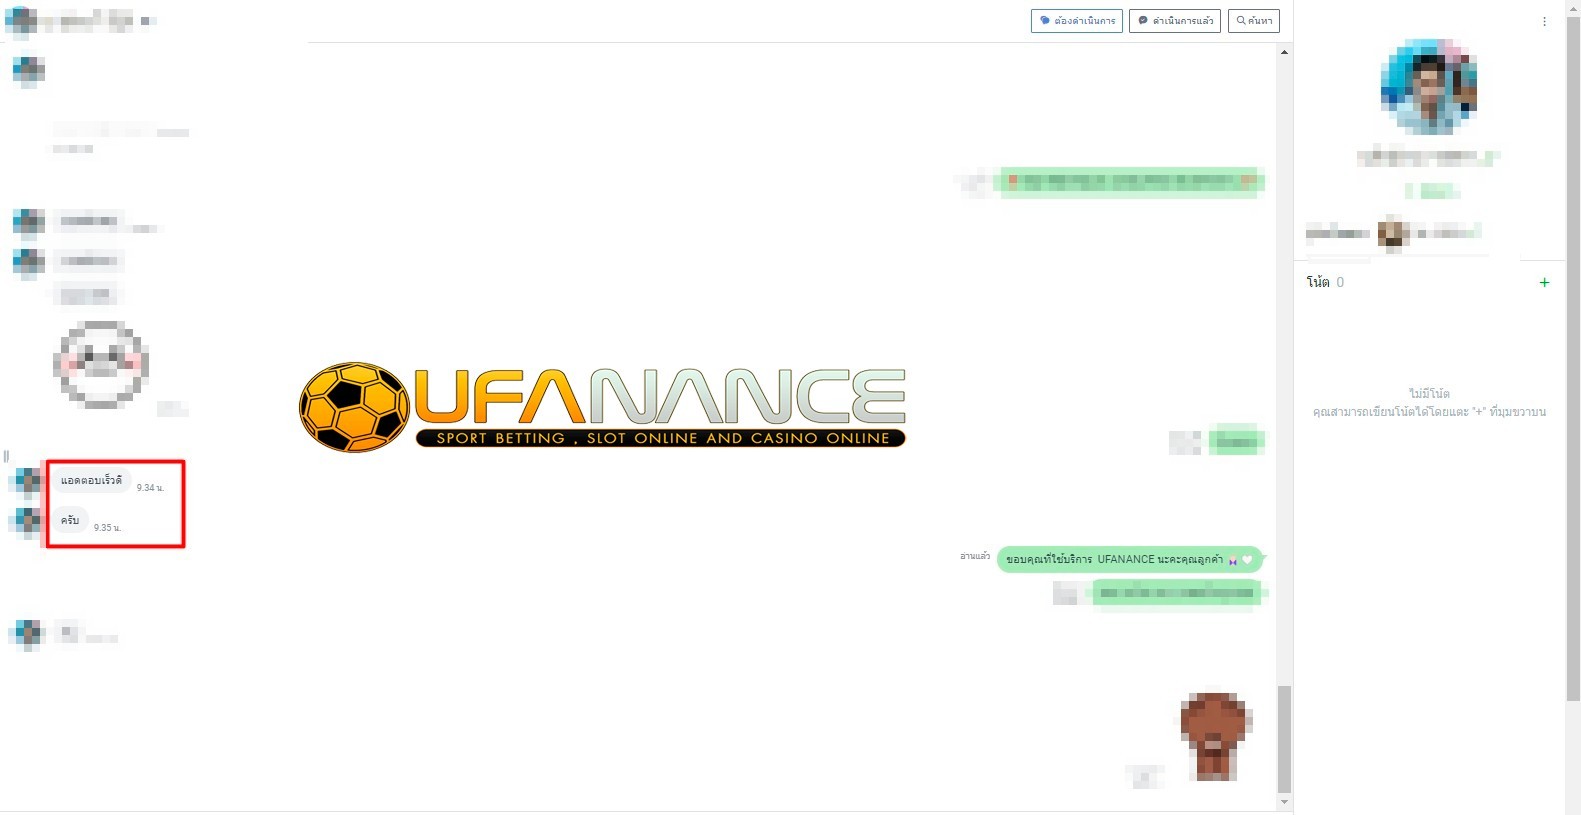The width and height of the screenshot is (1581, 815).
Task: Open the 'ค้นหา' search button
Action: pyautogui.click(x=1253, y=21)
